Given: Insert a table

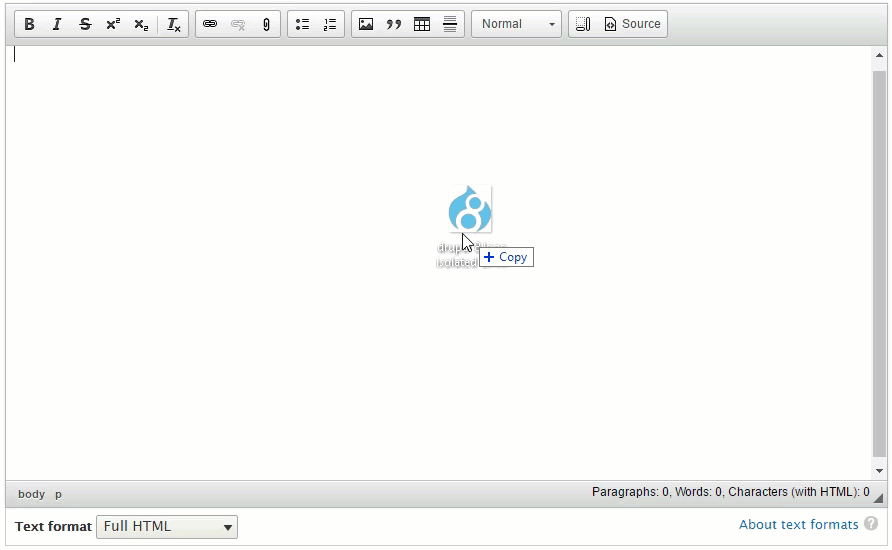Looking at the screenshot, I should pyautogui.click(x=422, y=24).
